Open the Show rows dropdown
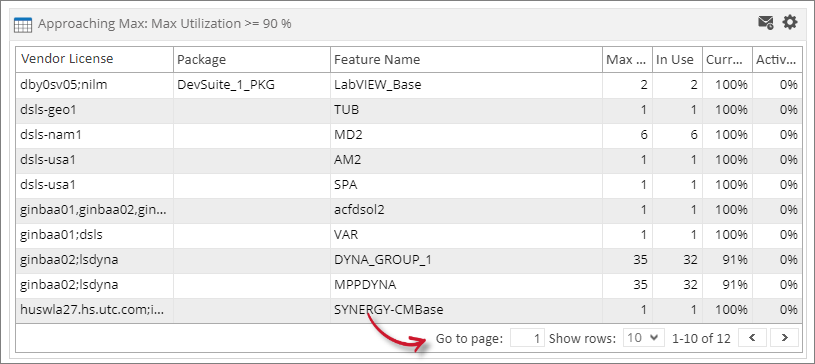 click(643, 338)
